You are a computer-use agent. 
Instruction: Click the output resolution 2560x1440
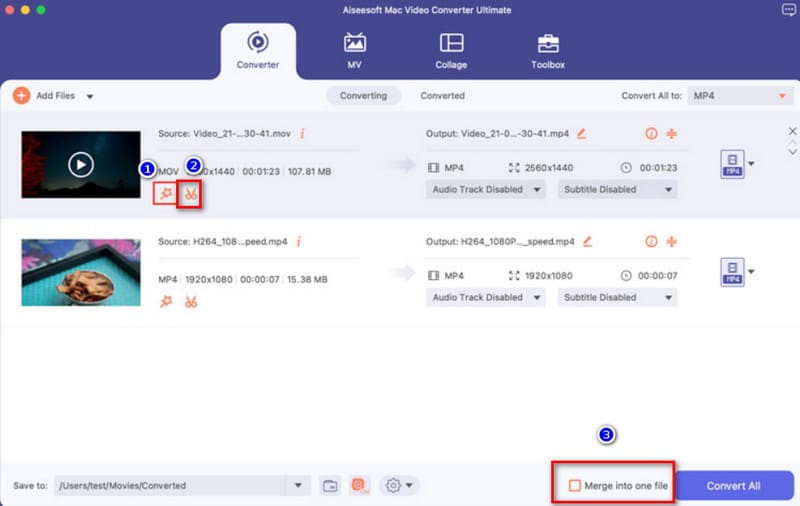[x=549, y=168]
